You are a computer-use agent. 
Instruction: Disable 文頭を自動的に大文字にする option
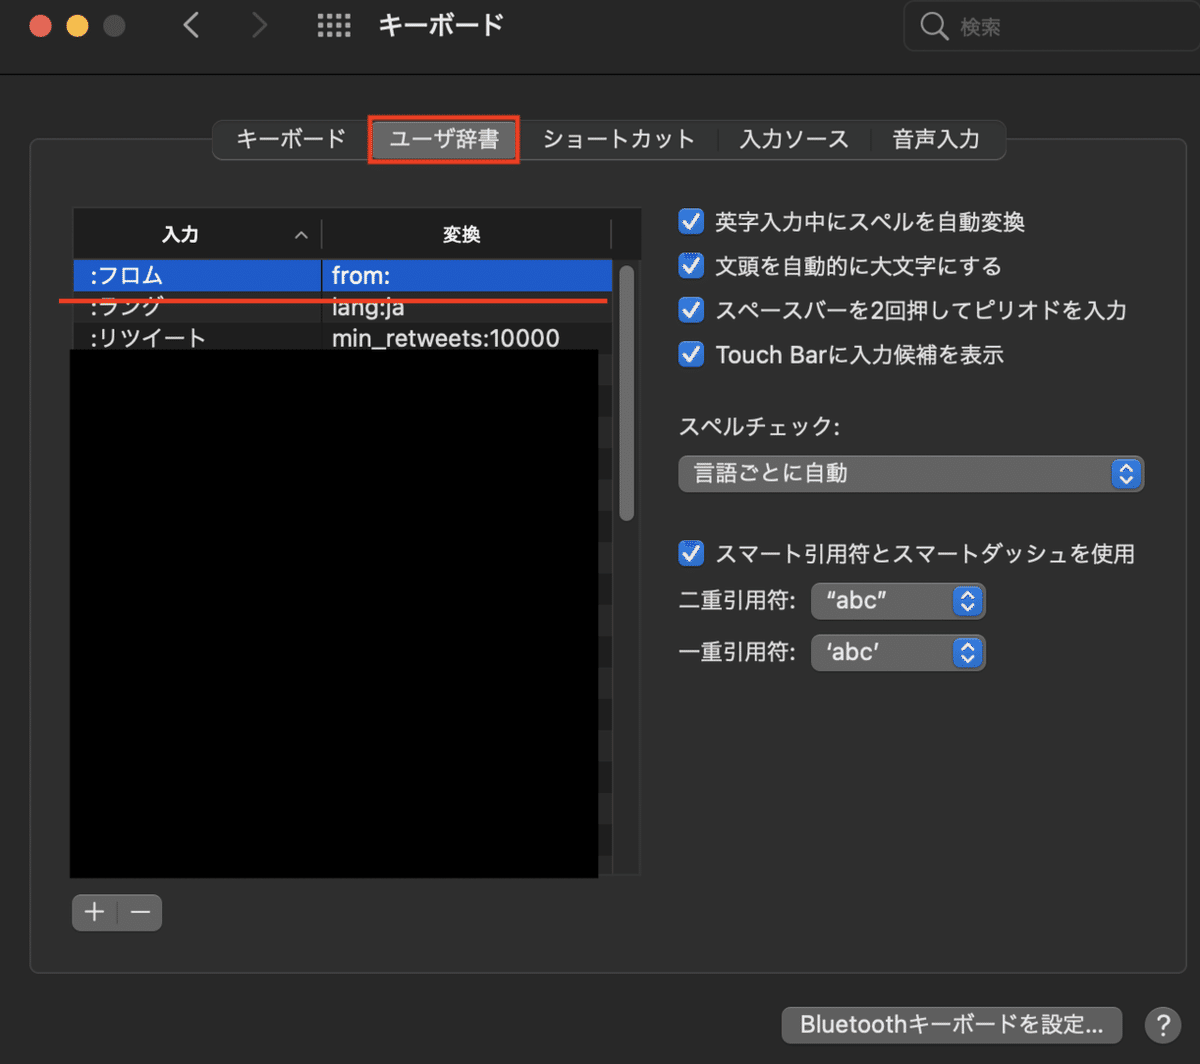(691, 266)
